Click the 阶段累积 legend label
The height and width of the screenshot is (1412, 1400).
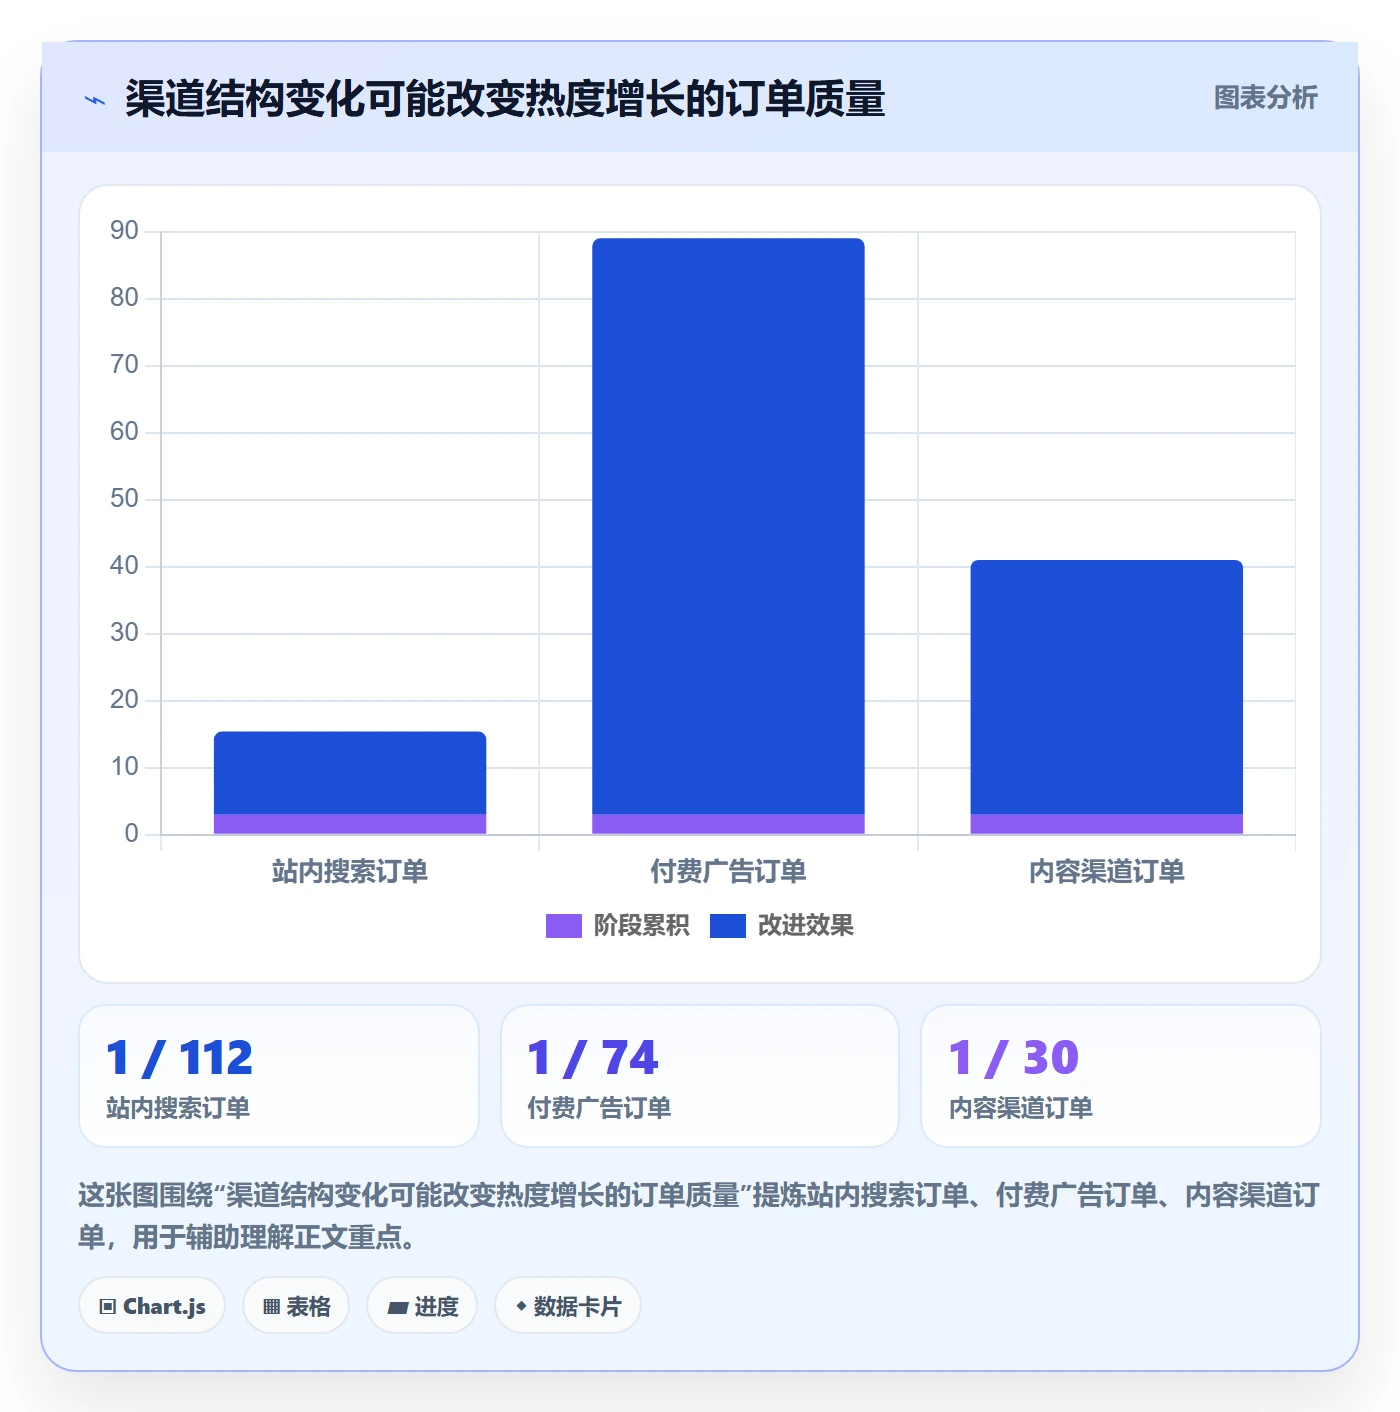pyautogui.click(x=641, y=926)
